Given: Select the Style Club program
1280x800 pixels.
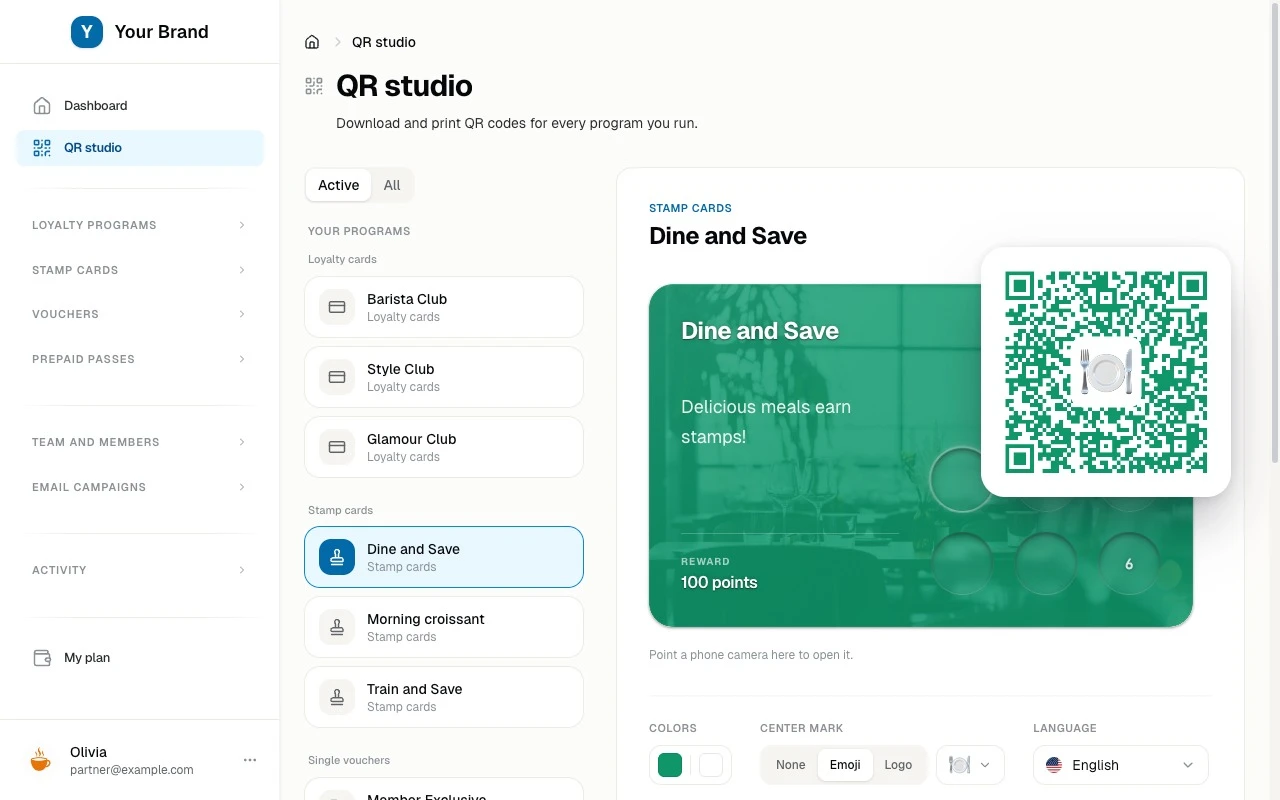Looking at the screenshot, I should click(444, 377).
